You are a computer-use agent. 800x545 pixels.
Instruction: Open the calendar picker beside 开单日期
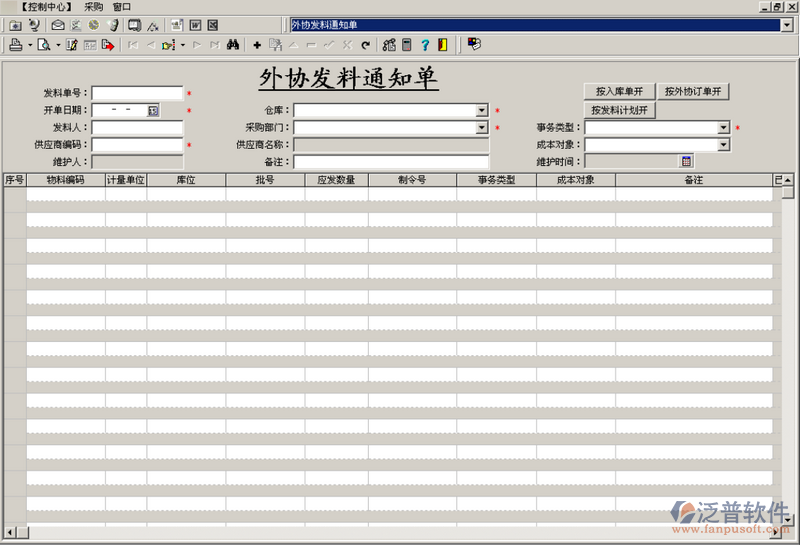coord(153,111)
